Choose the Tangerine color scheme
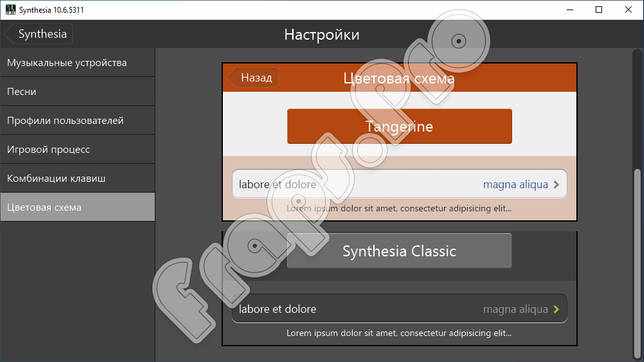This screenshot has width=644, height=362. (x=399, y=127)
